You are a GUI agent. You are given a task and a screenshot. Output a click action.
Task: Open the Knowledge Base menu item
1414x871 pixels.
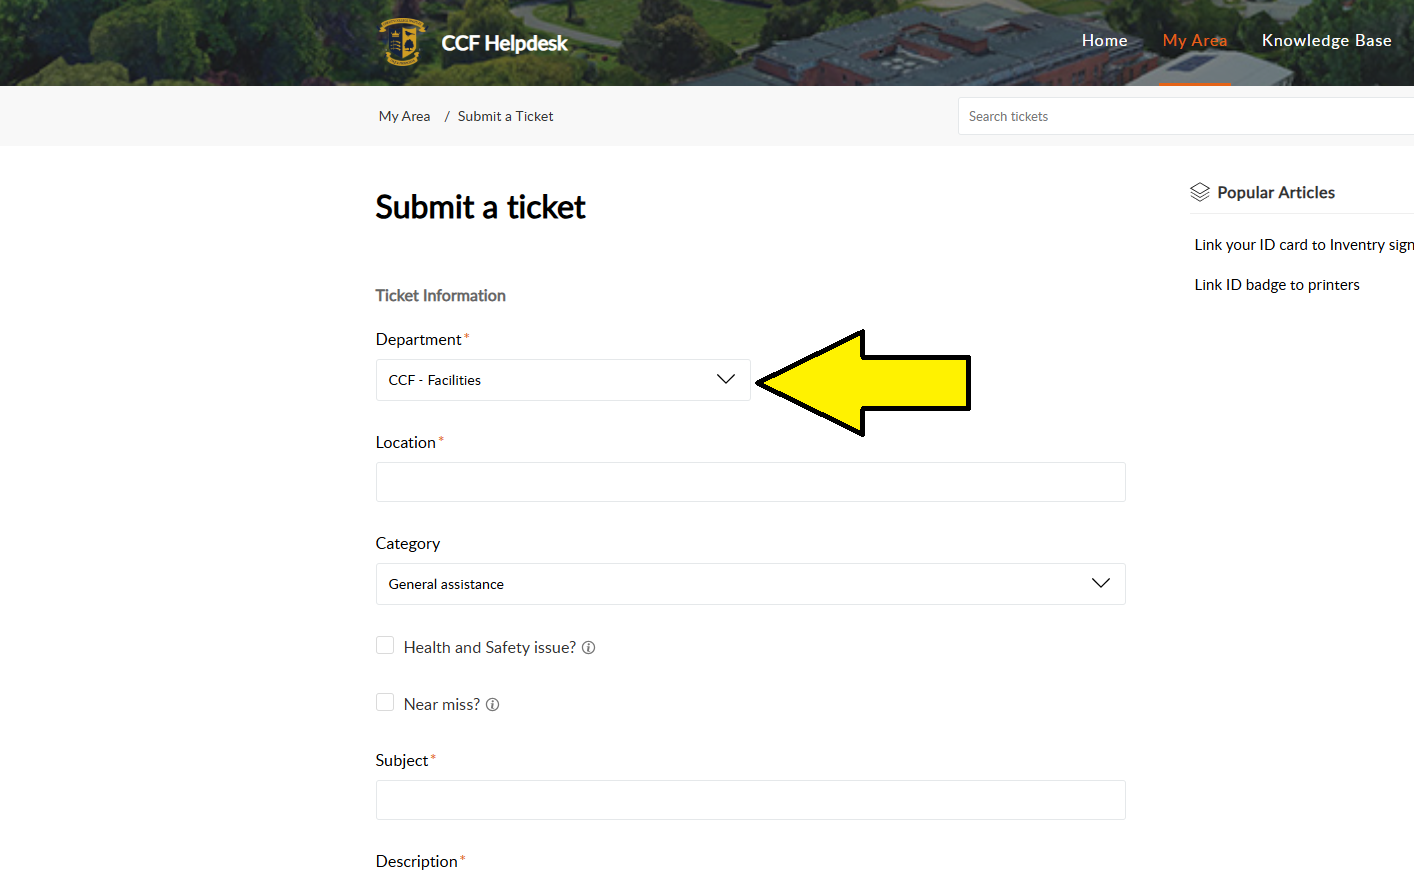click(1326, 40)
